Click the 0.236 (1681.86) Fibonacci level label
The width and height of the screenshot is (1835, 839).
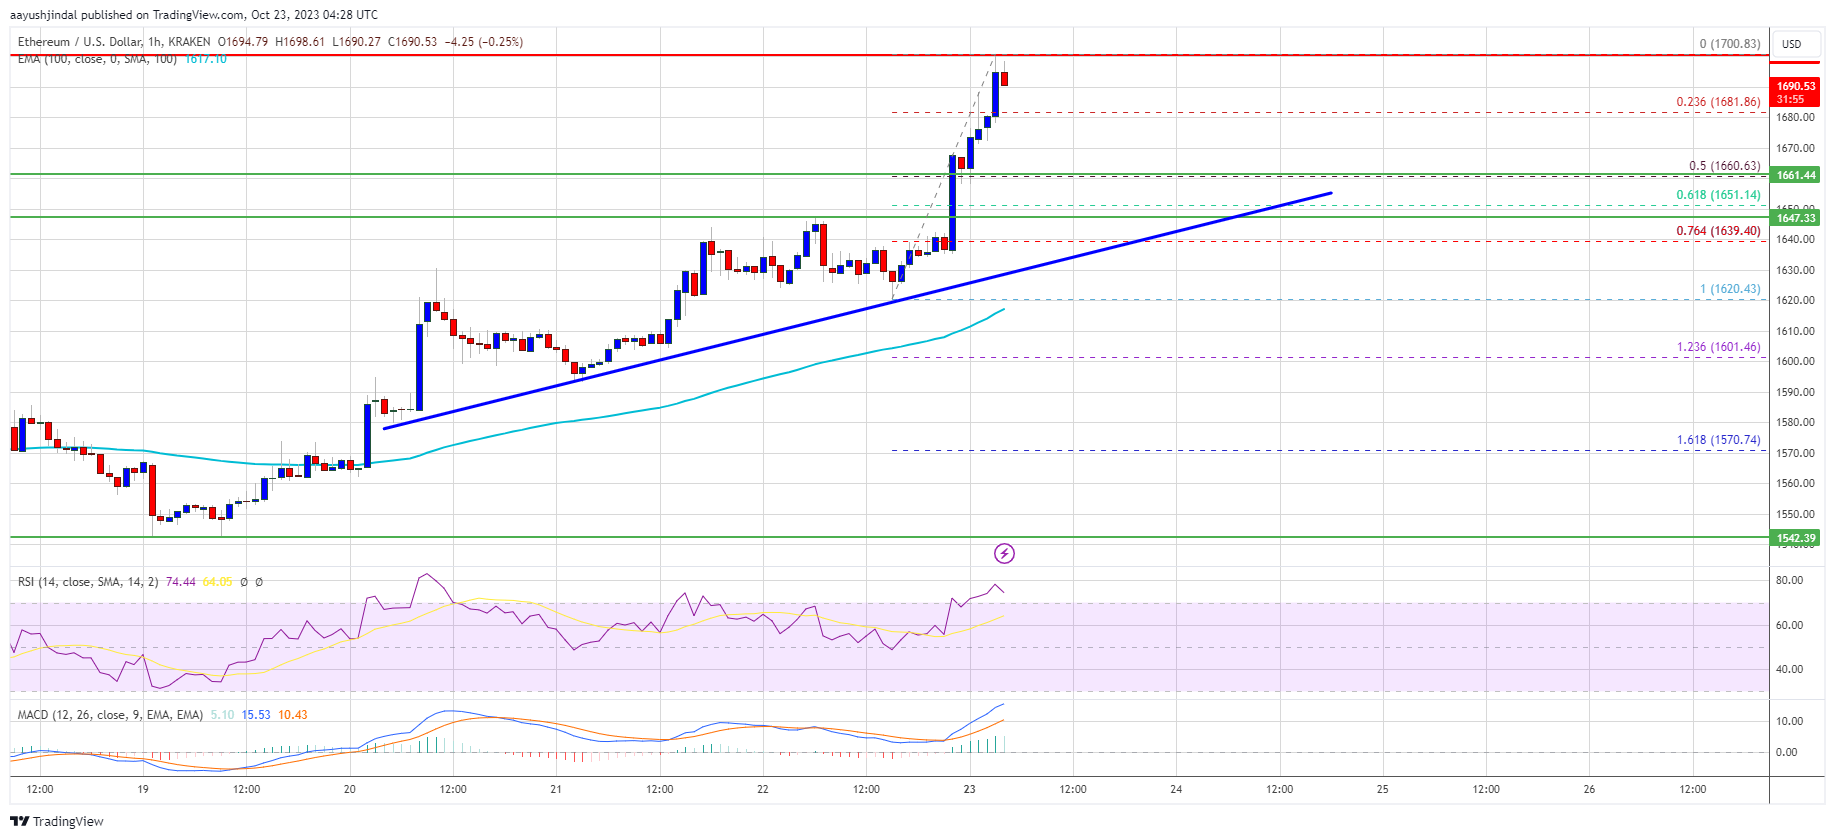(x=1718, y=102)
